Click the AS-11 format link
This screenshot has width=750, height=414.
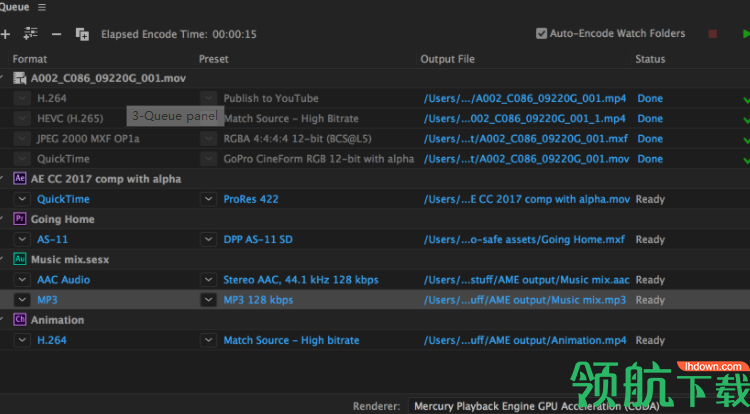point(53,239)
